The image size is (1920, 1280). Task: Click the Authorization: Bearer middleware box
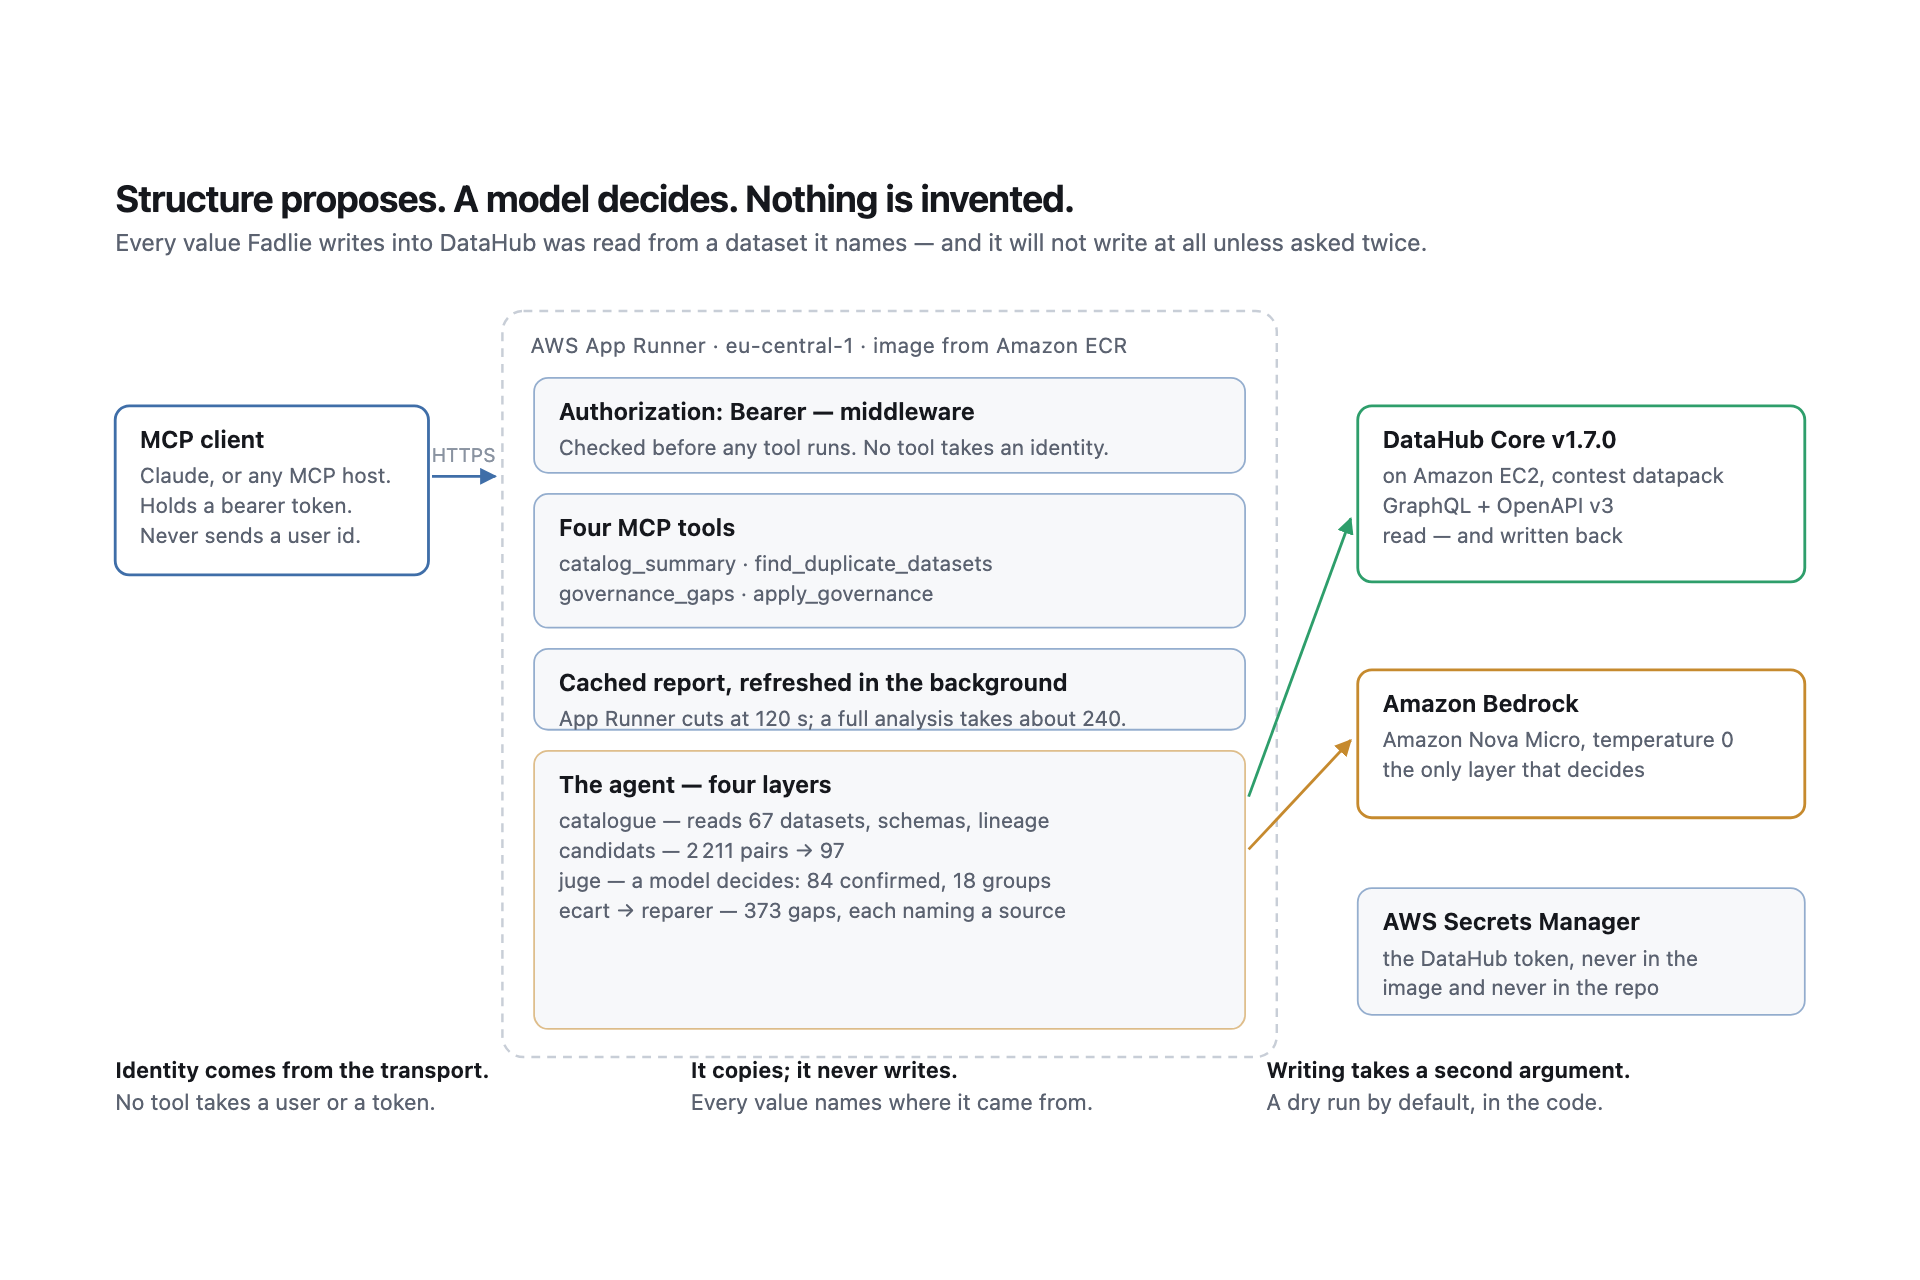[889, 425]
